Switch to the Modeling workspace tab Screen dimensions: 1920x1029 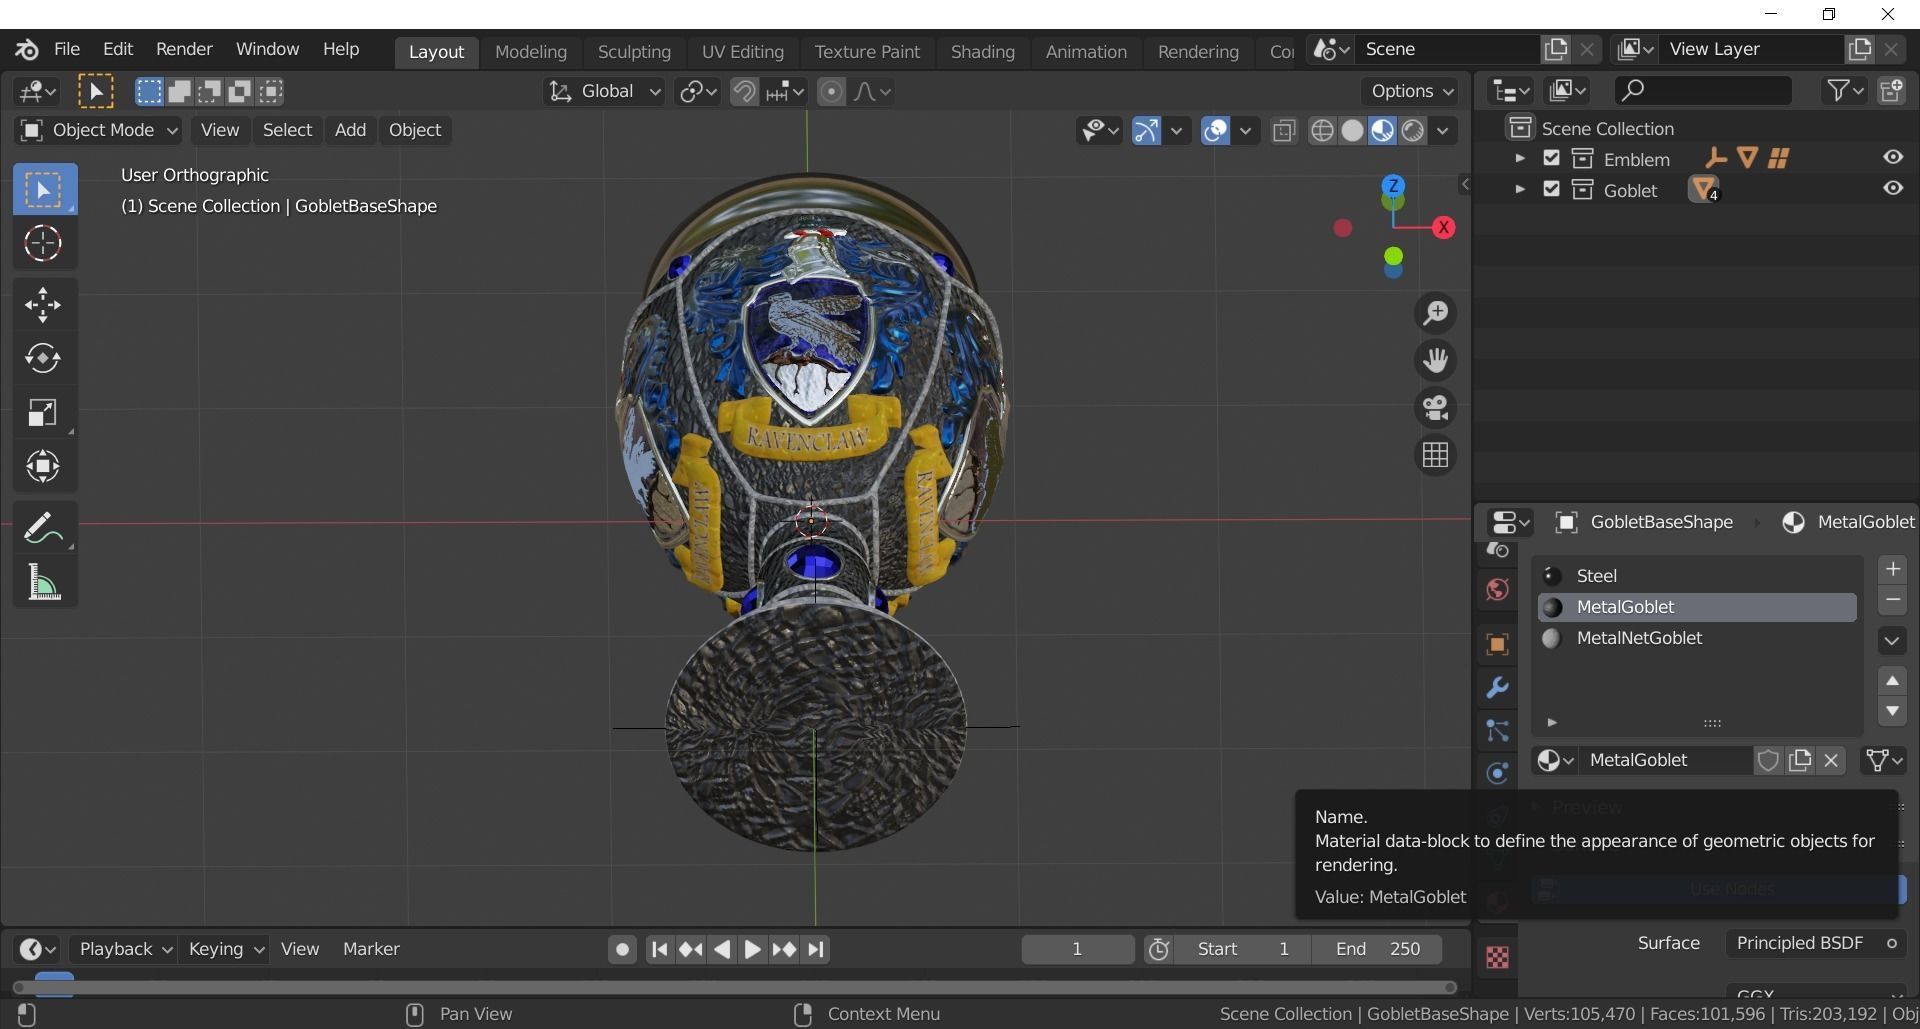(x=531, y=52)
